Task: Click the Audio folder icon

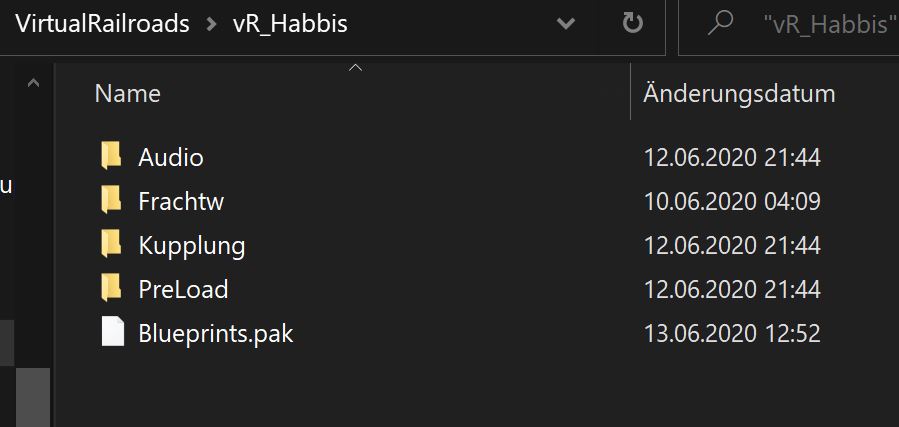Action: tap(112, 157)
